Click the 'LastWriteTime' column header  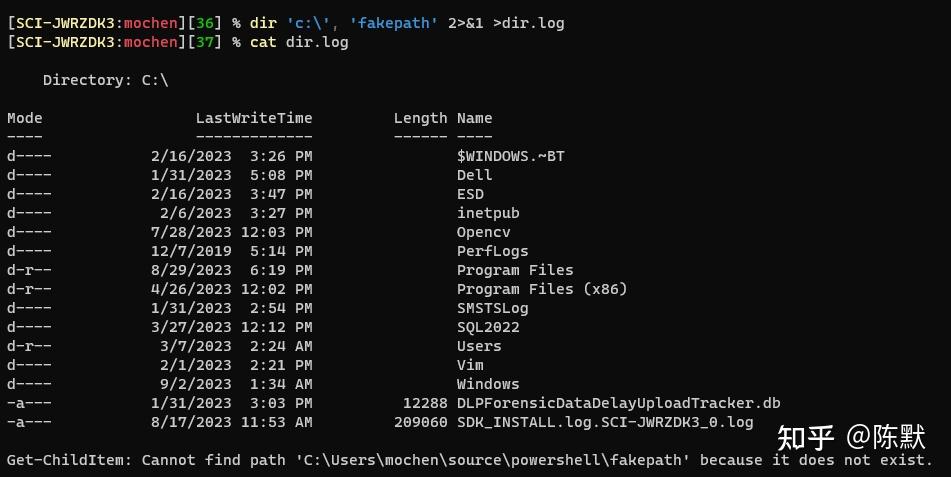pyautogui.click(x=254, y=118)
